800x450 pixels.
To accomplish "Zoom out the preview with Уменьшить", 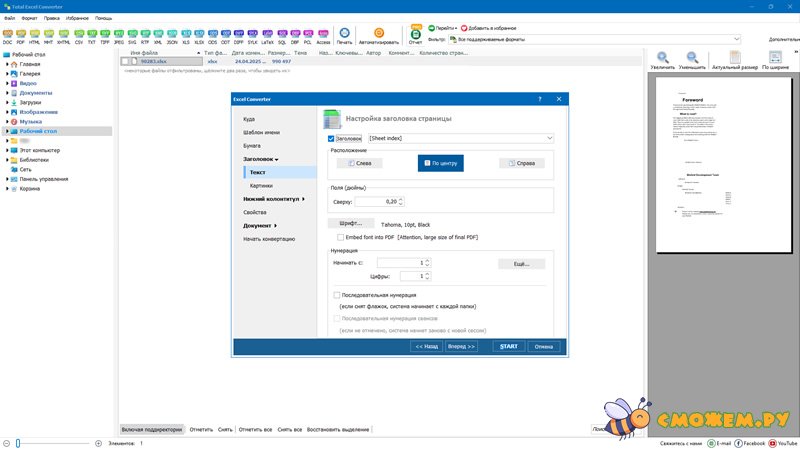I will (692, 60).
